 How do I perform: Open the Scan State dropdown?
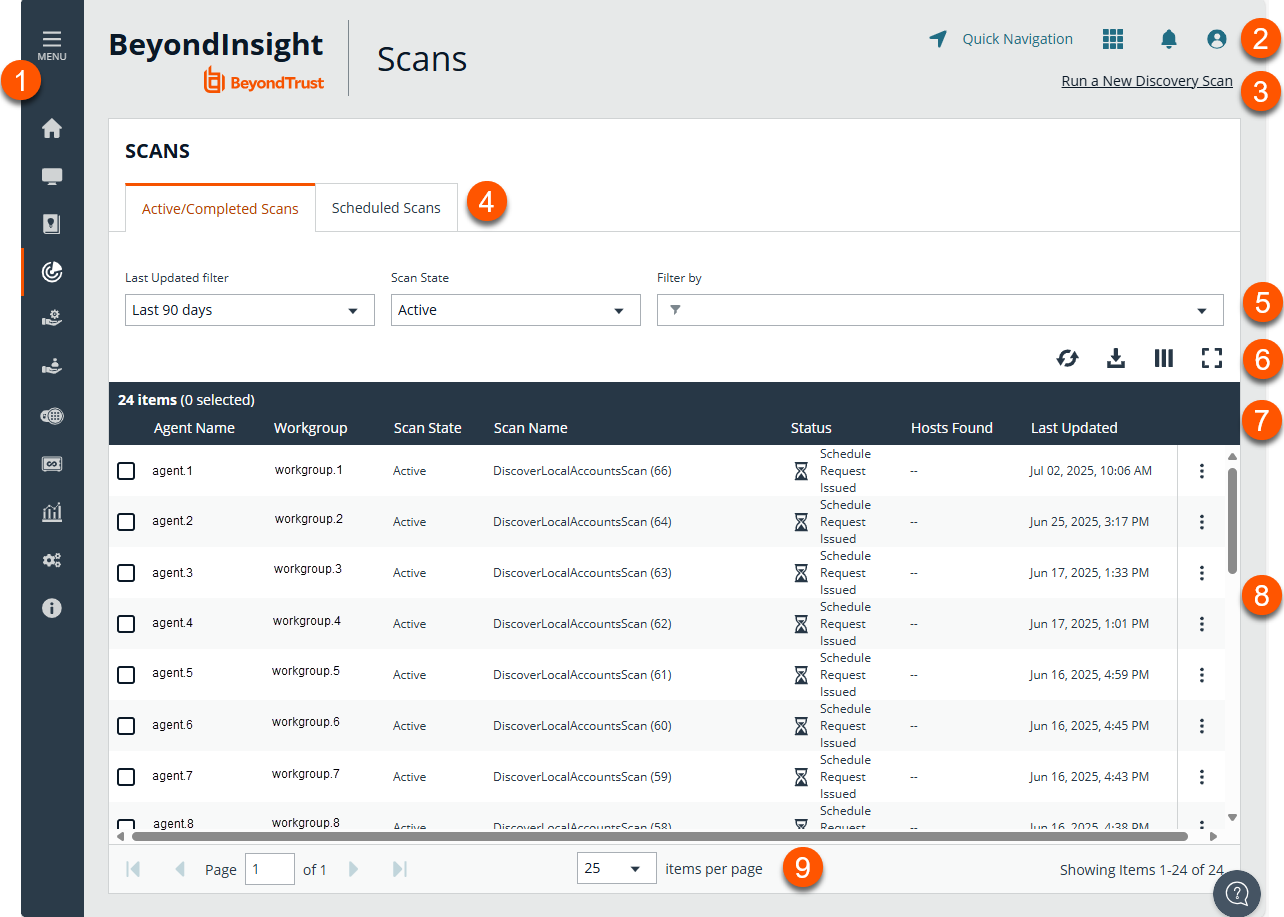coord(516,310)
